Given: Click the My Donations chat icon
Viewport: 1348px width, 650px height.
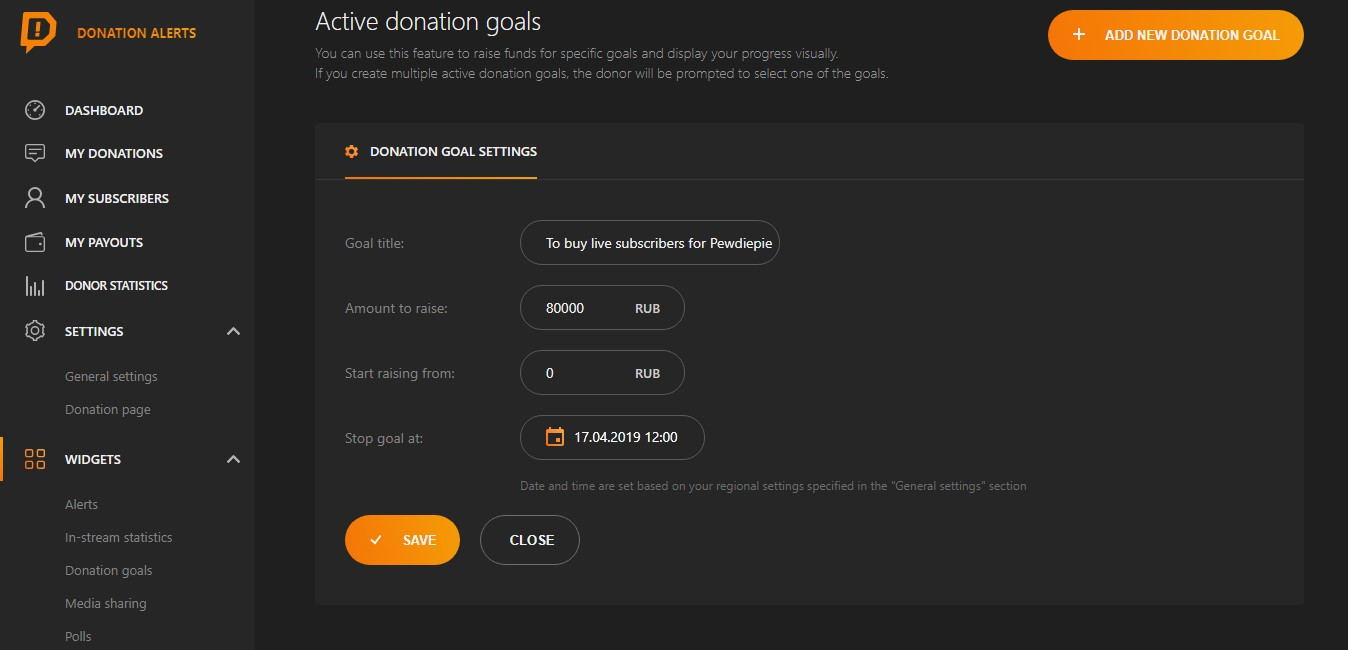Looking at the screenshot, I should [35, 153].
